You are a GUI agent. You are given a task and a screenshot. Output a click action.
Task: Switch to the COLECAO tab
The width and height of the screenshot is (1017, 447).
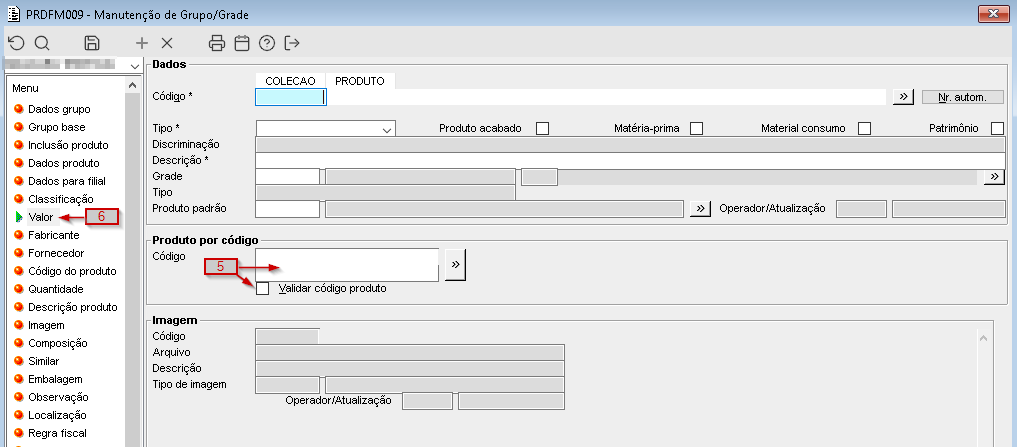291,81
